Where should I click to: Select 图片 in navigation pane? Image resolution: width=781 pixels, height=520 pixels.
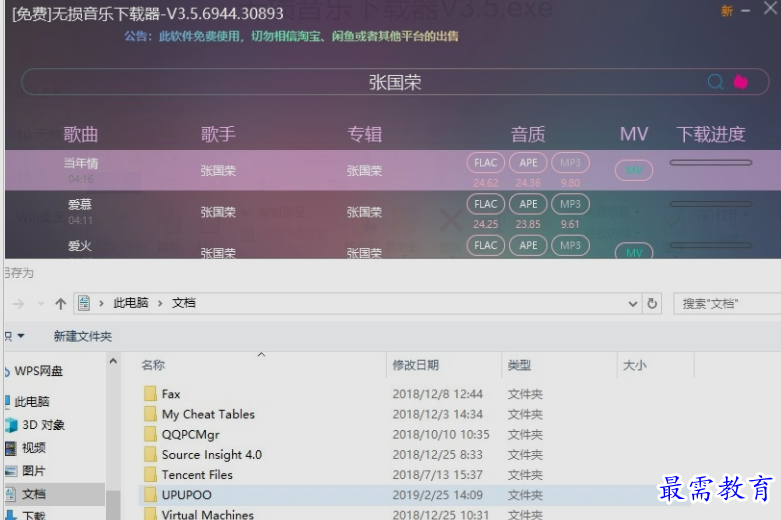[x=34, y=471]
